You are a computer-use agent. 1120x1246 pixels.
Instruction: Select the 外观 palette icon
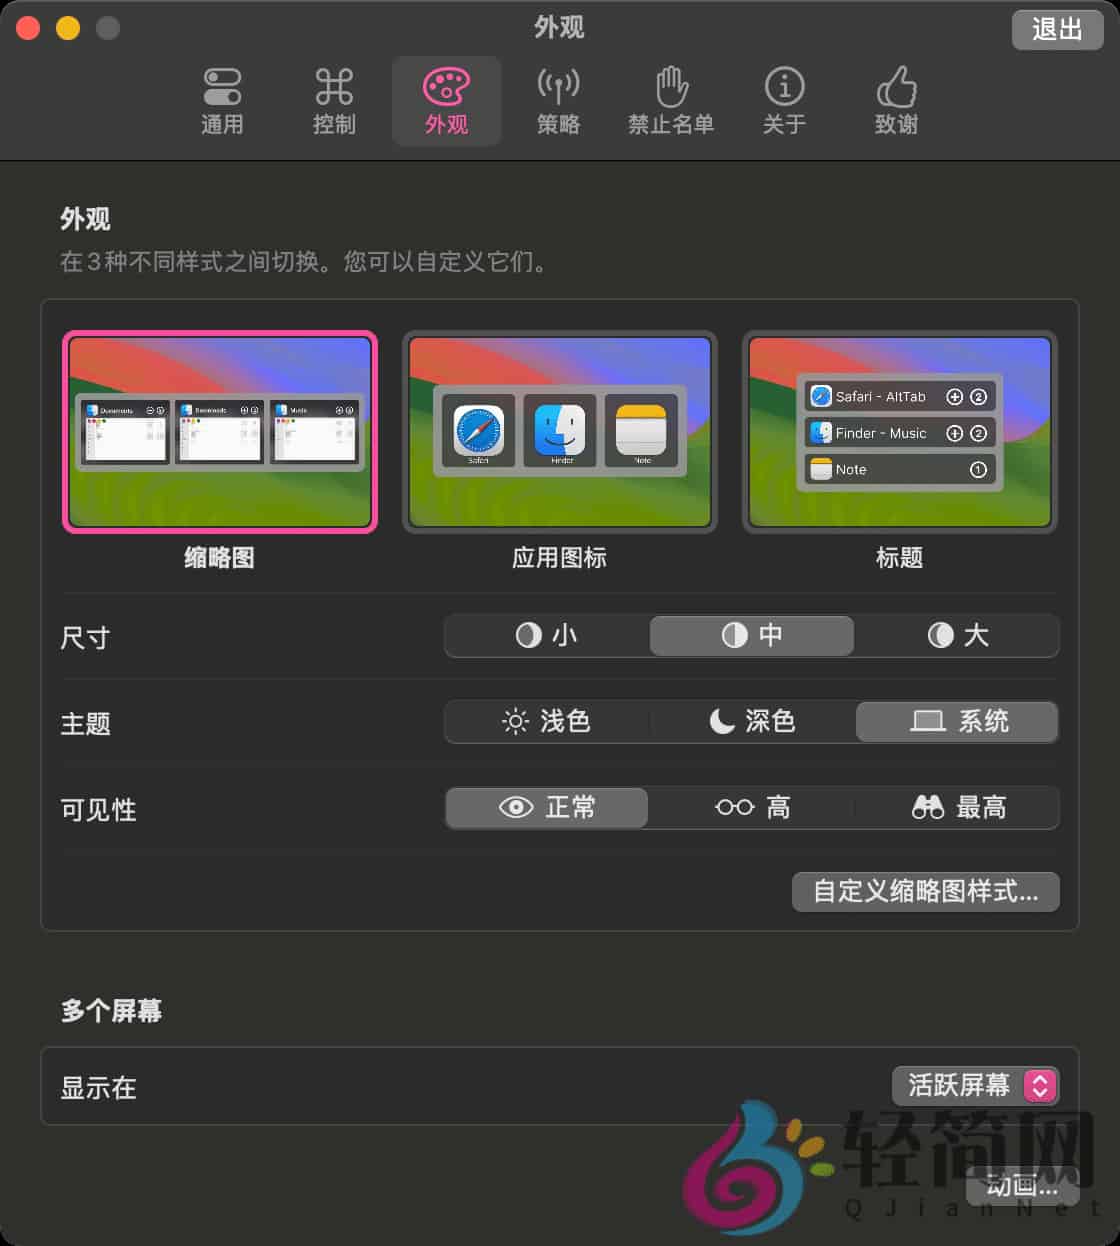[x=446, y=100]
